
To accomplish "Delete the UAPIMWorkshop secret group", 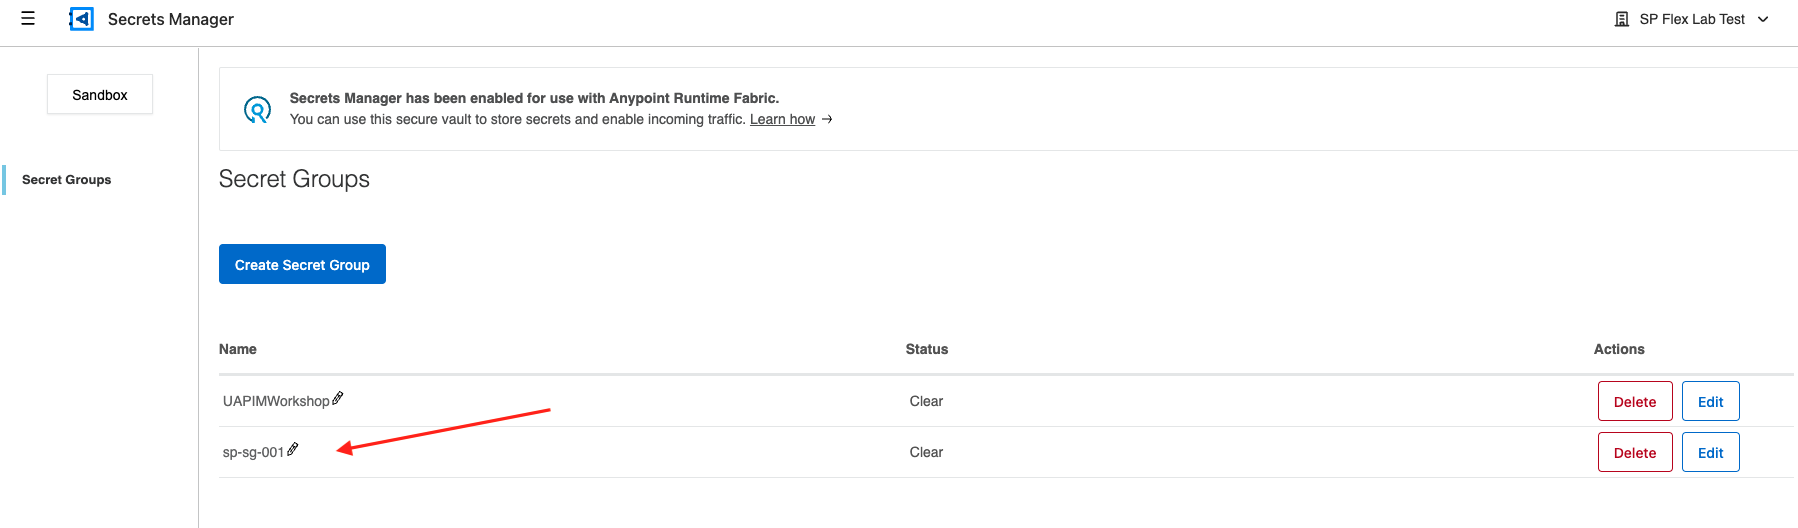I will click(1635, 402).
